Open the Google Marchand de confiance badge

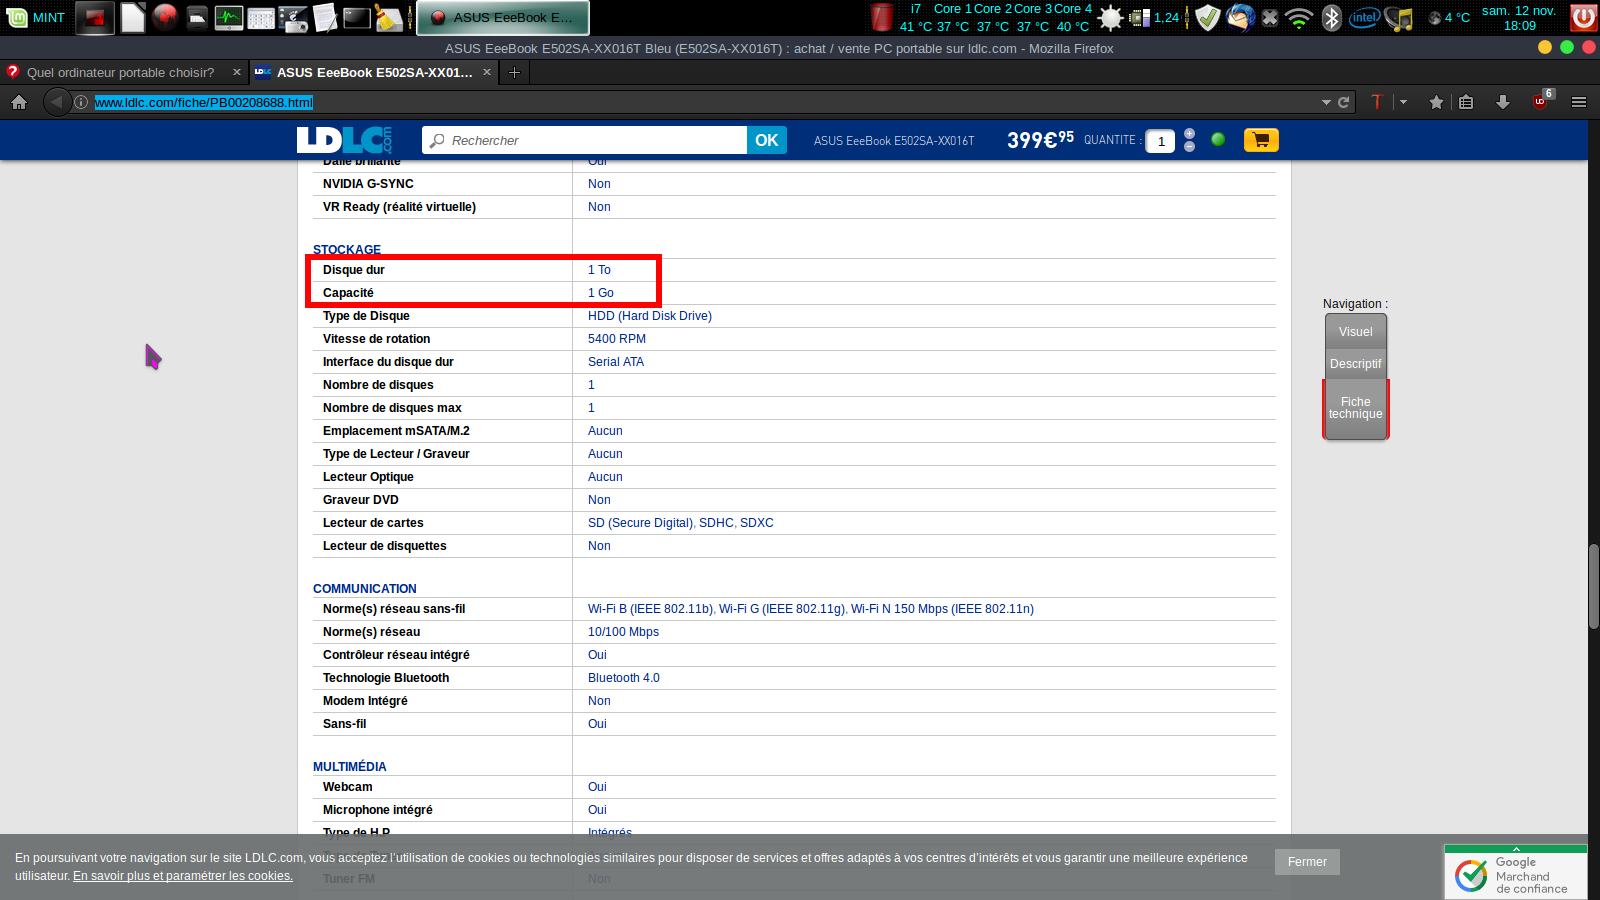point(1516,873)
